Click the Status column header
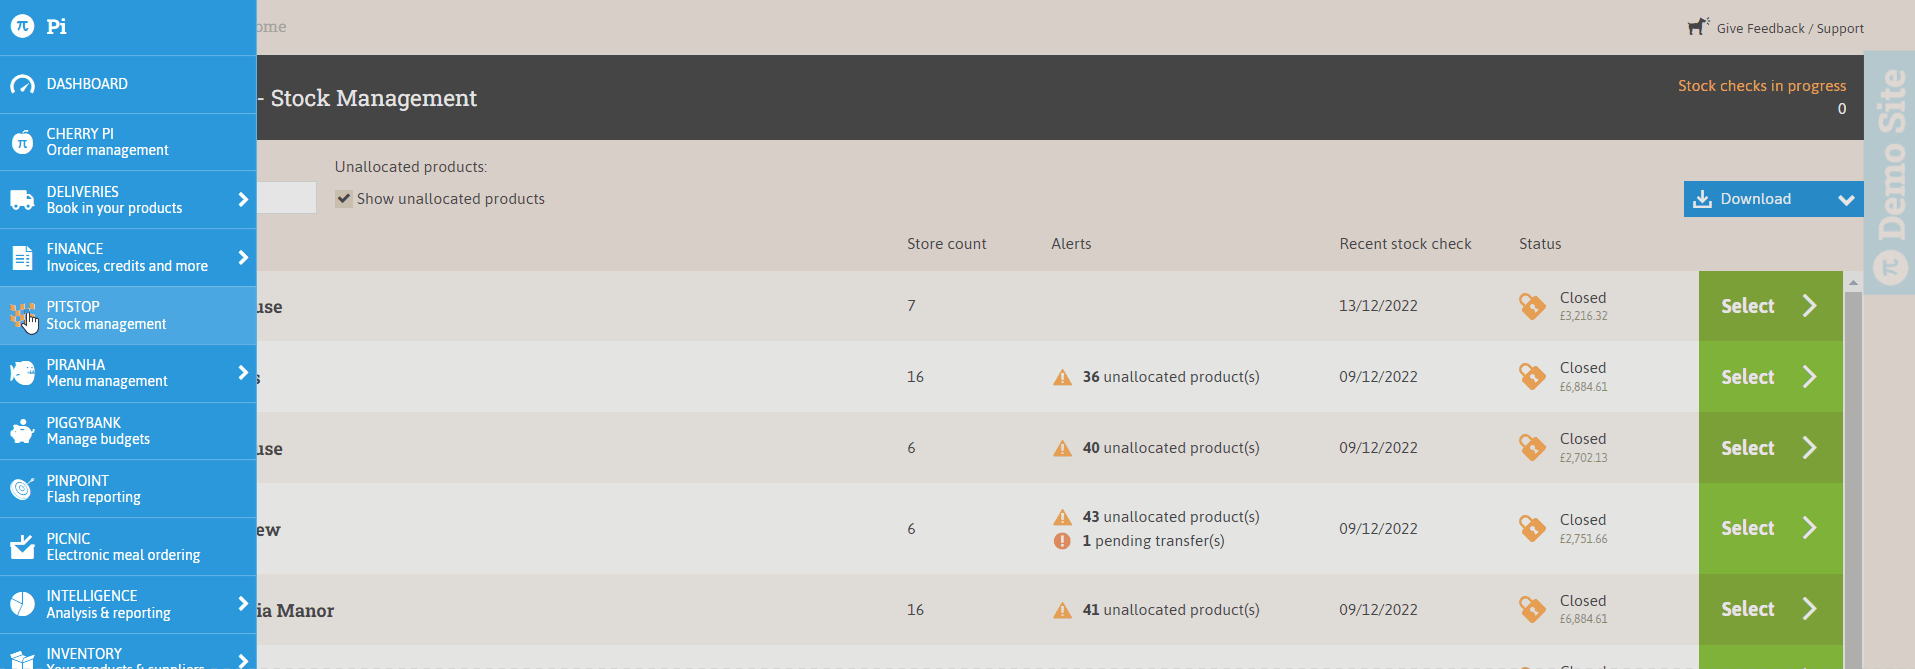This screenshot has height=669, width=1915. (1540, 244)
